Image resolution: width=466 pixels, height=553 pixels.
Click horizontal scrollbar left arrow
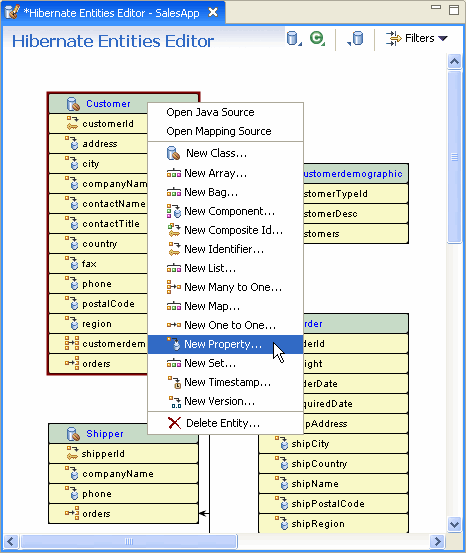click(x=10, y=541)
